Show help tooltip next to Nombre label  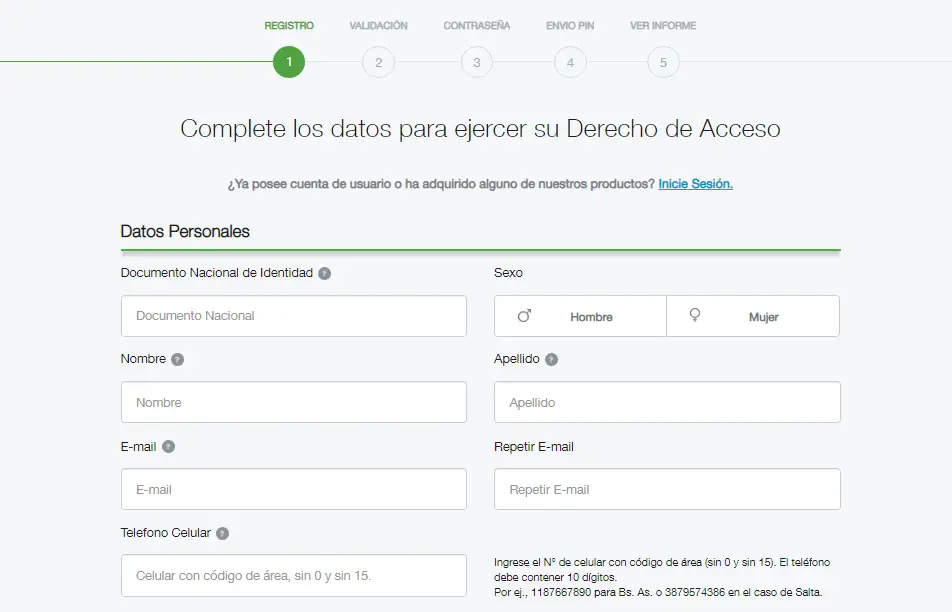177,359
